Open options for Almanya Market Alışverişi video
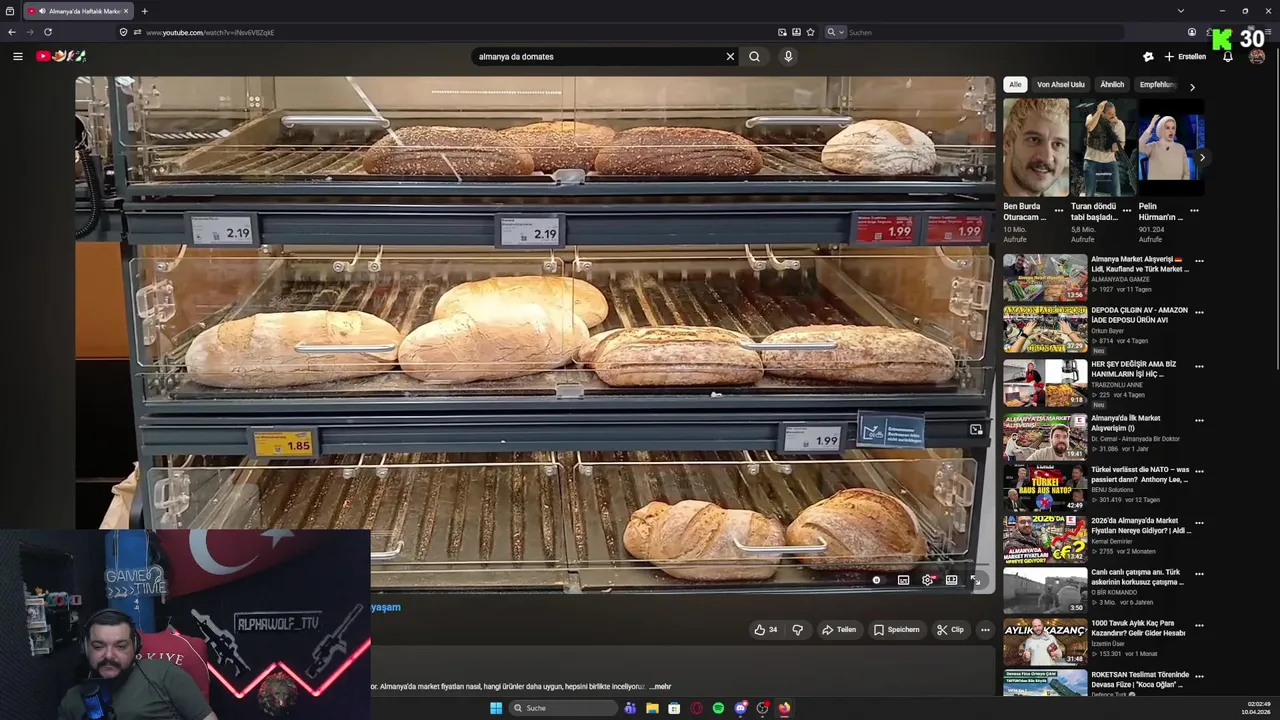Image resolution: width=1280 pixels, height=720 pixels. (x=1199, y=262)
